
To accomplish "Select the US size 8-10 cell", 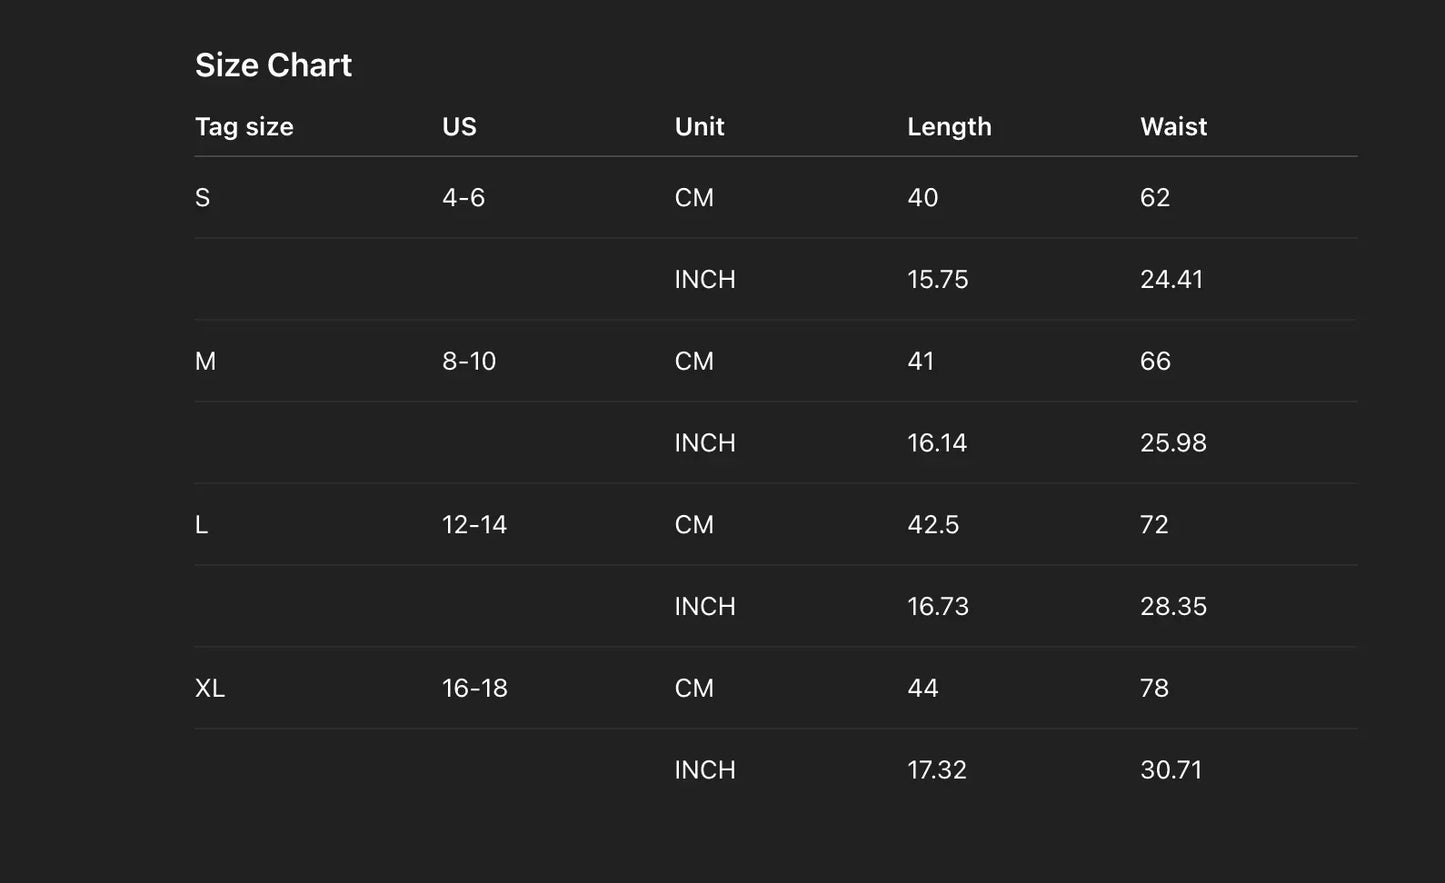I will point(469,361).
